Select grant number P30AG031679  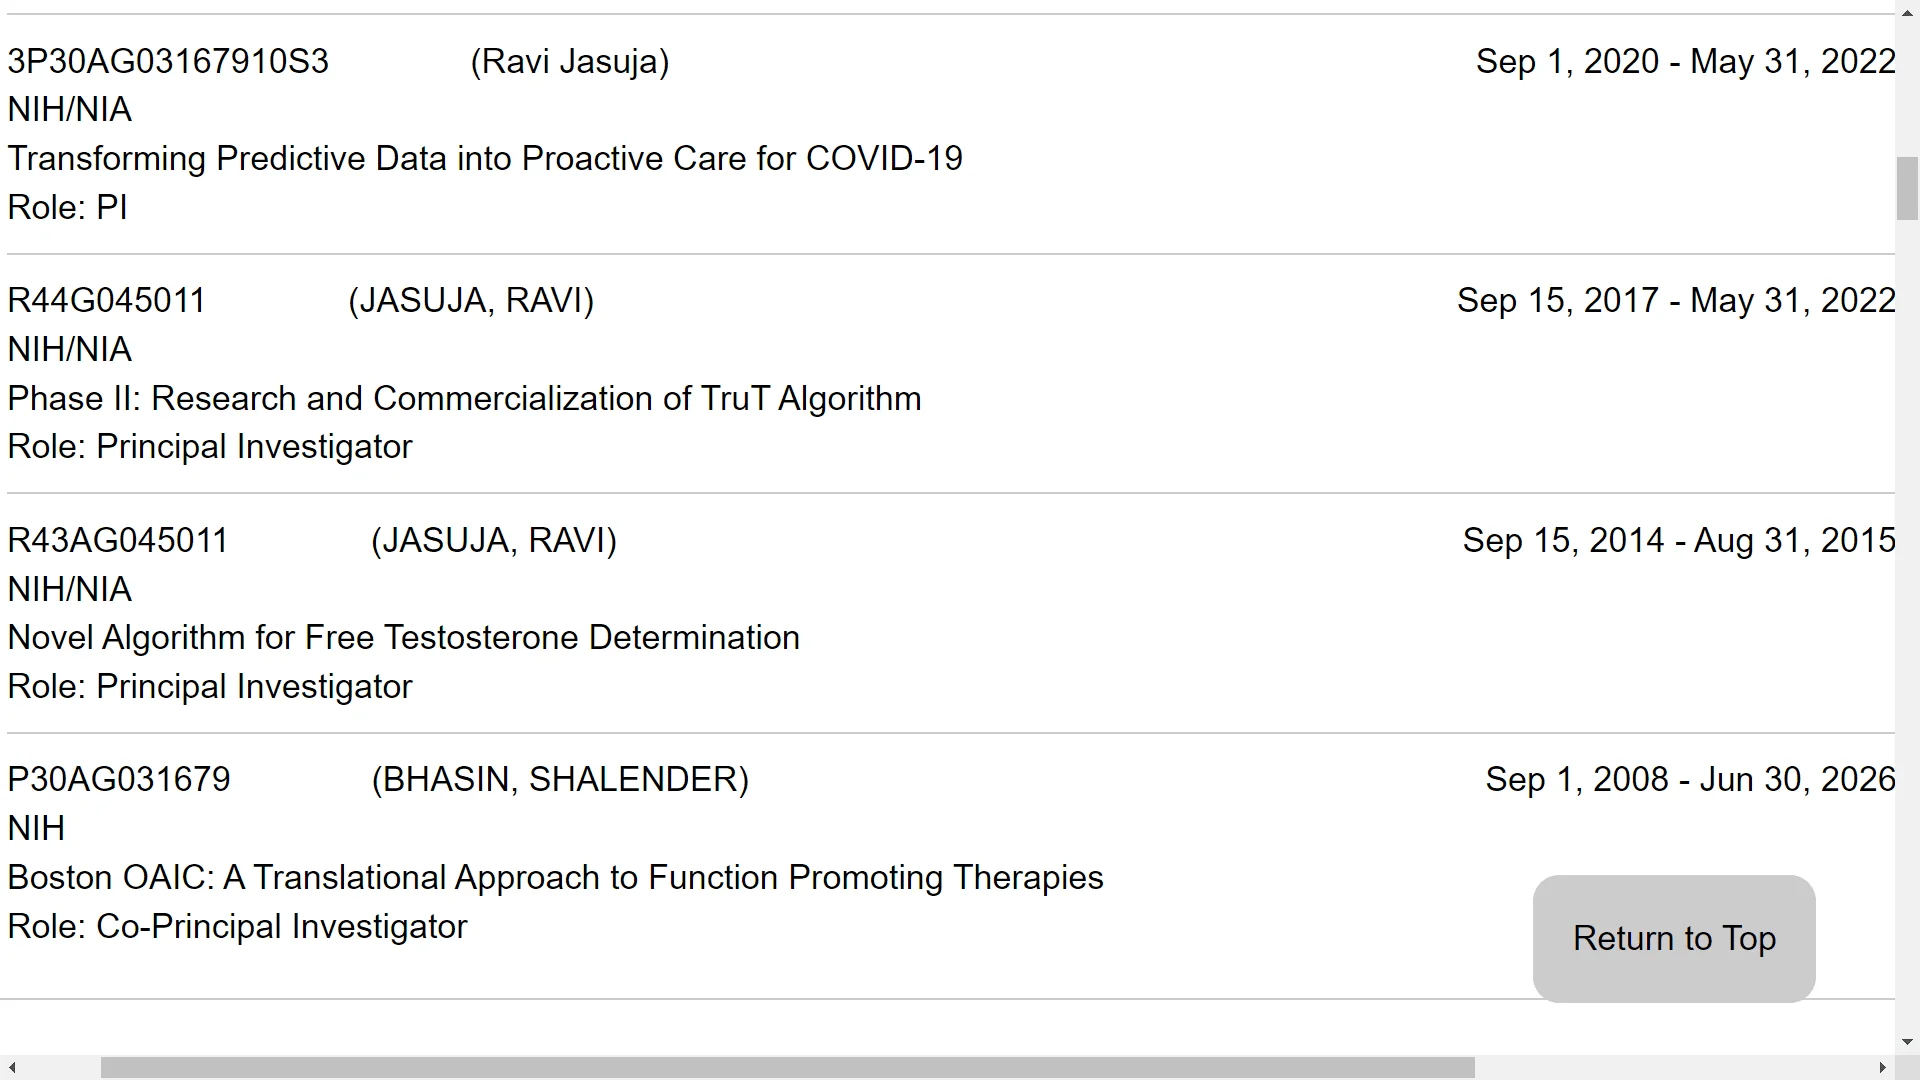118,779
